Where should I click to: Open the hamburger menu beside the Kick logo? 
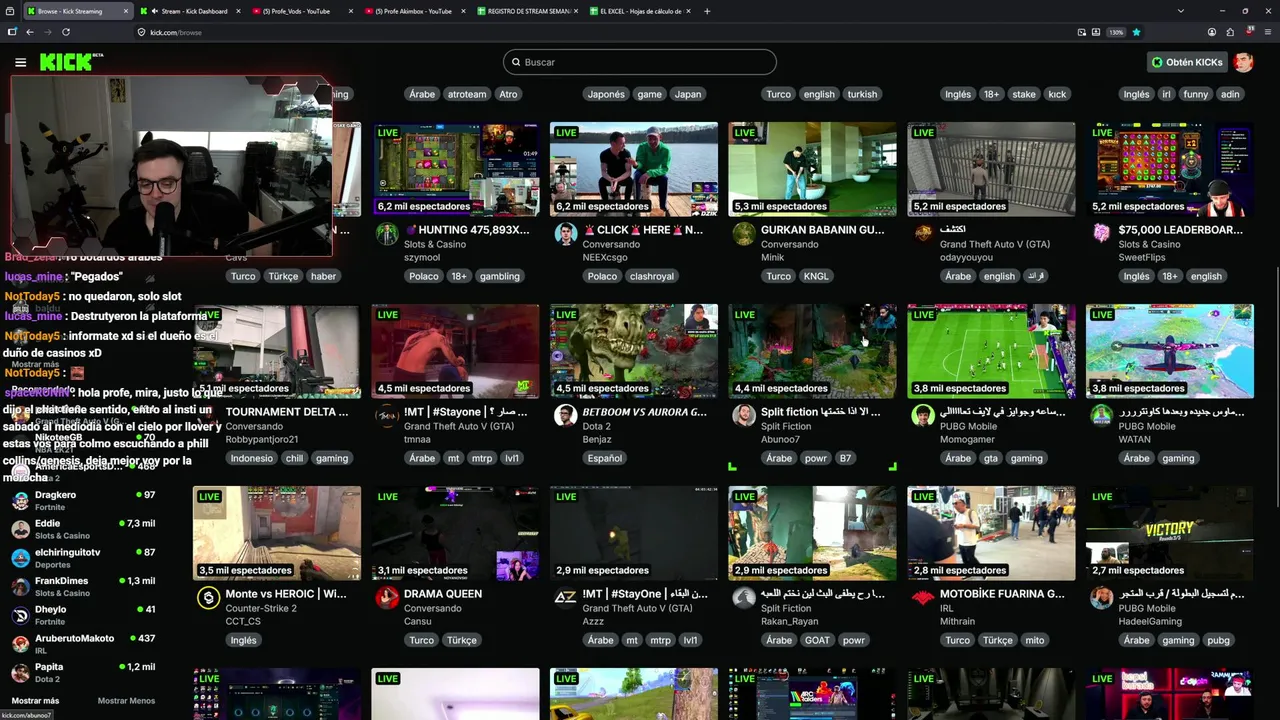pos(20,62)
